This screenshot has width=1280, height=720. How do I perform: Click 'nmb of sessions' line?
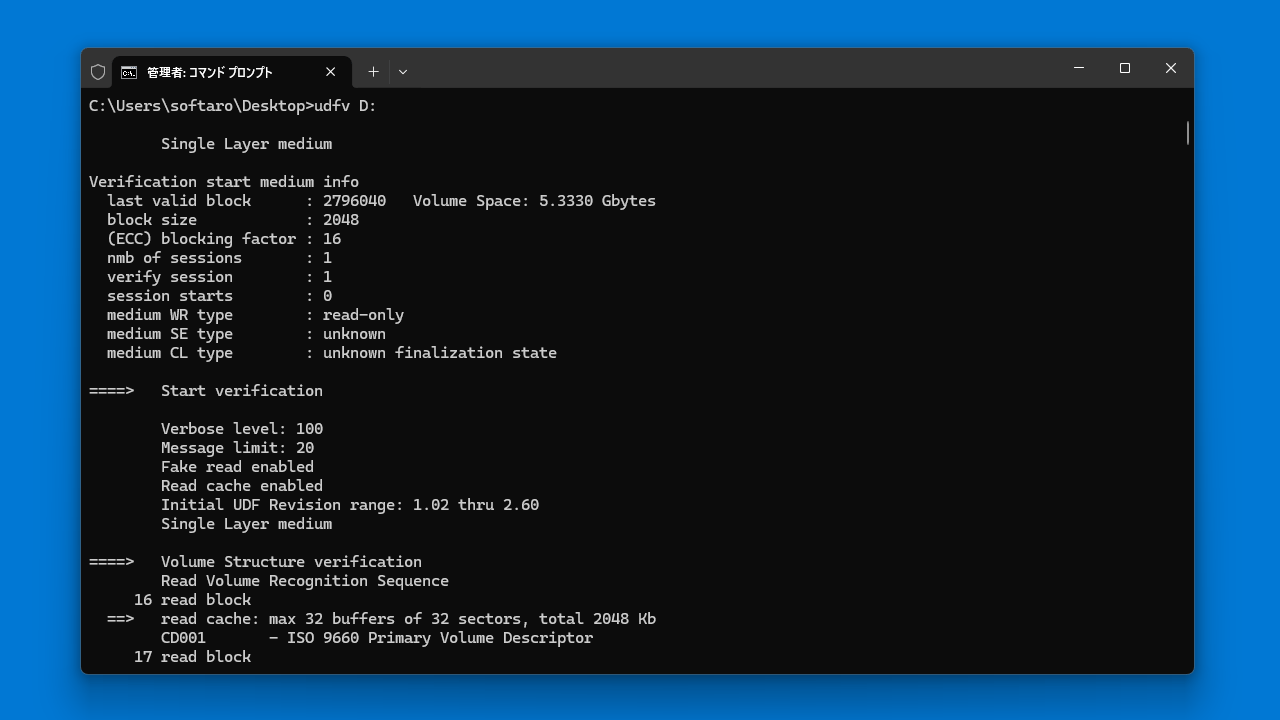click(x=219, y=258)
